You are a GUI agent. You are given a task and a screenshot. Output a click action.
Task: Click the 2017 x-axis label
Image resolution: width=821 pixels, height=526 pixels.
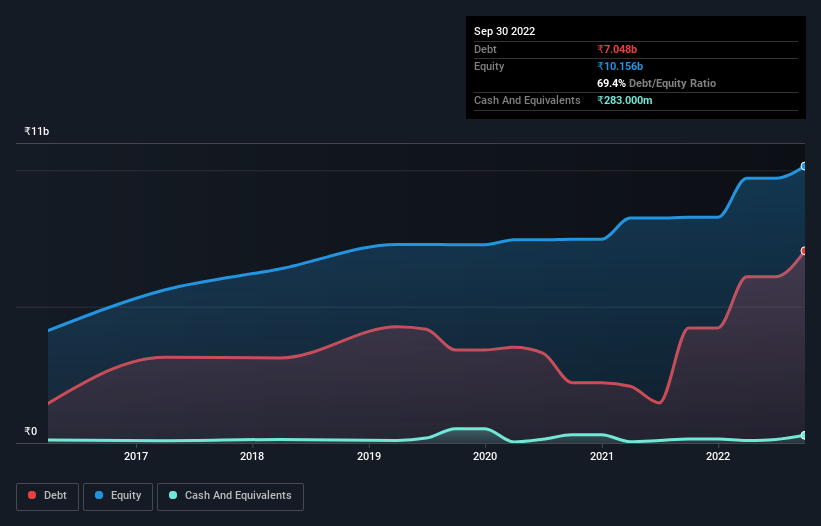[x=136, y=456]
